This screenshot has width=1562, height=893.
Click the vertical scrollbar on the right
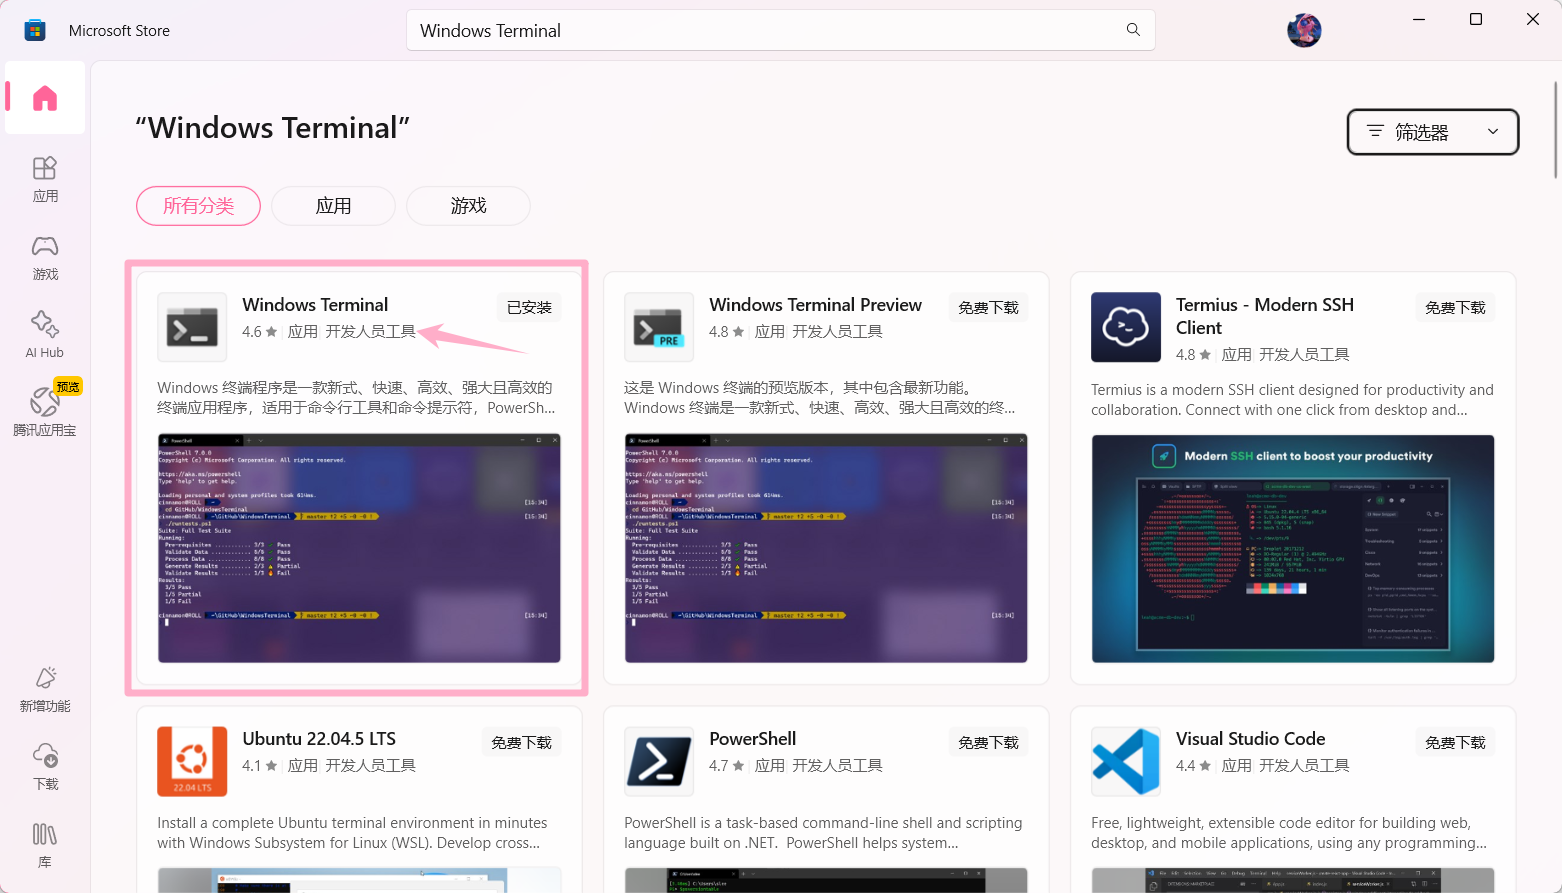click(x=1555, y=130)
